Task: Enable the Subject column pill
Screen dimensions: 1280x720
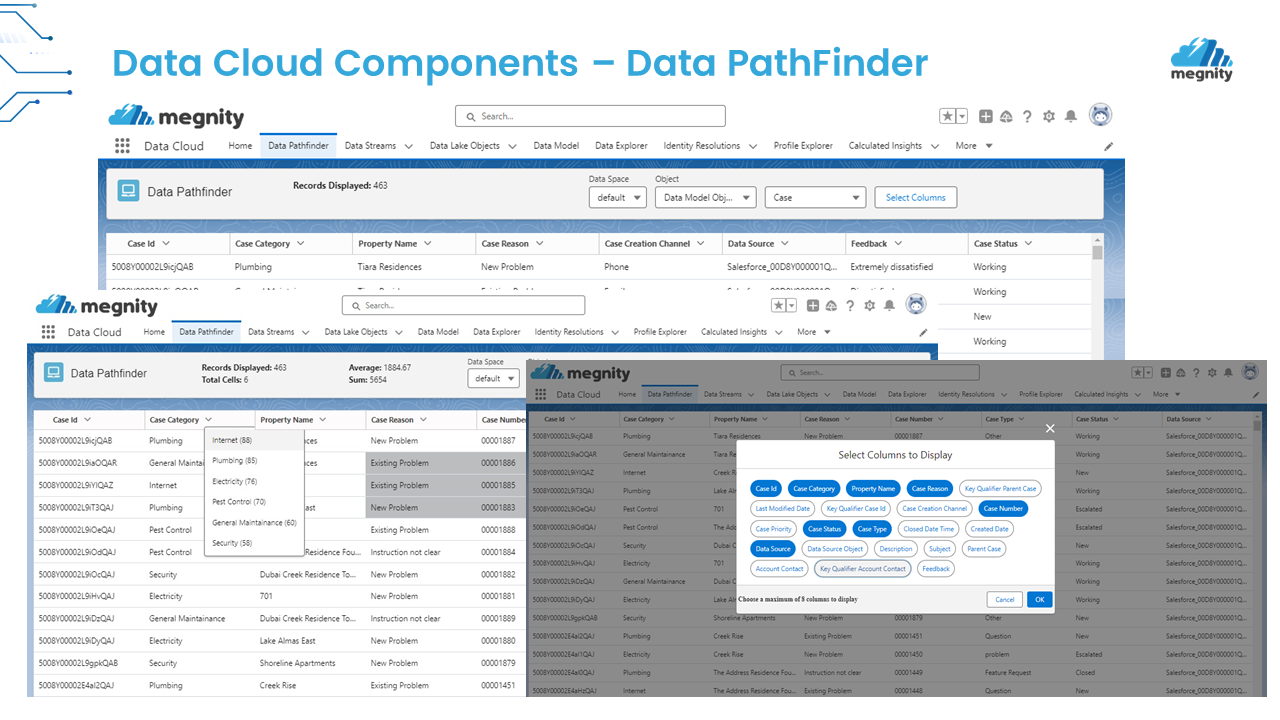Action: [x=937, y=548]
